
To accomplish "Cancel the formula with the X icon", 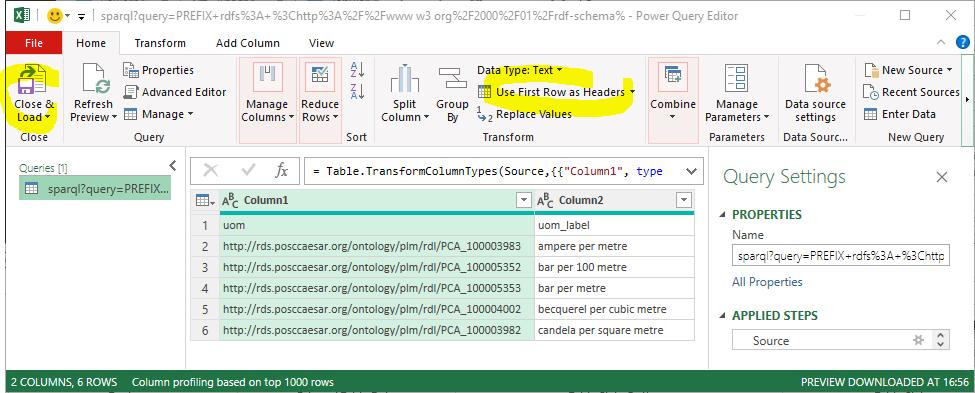I will tap(211, 170).
